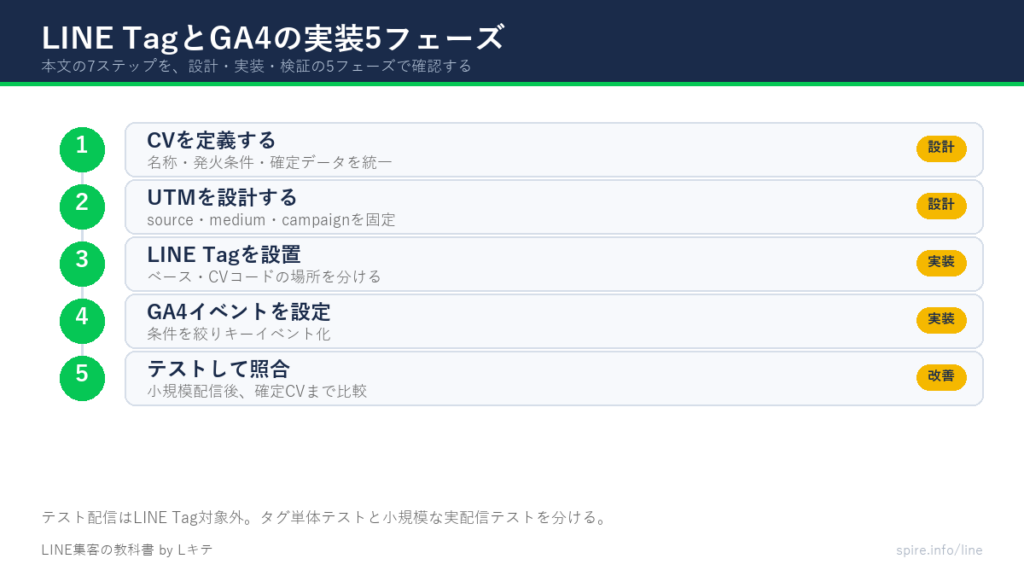Click the source・medium・campaignを固定 subtext
The height and width of the screenshot is (576, 1024).
[x=271, y=220]
